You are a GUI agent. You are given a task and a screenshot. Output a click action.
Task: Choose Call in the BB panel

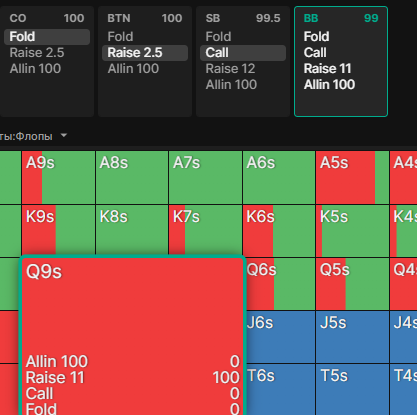pyautogui.click(x=315, y=53)
